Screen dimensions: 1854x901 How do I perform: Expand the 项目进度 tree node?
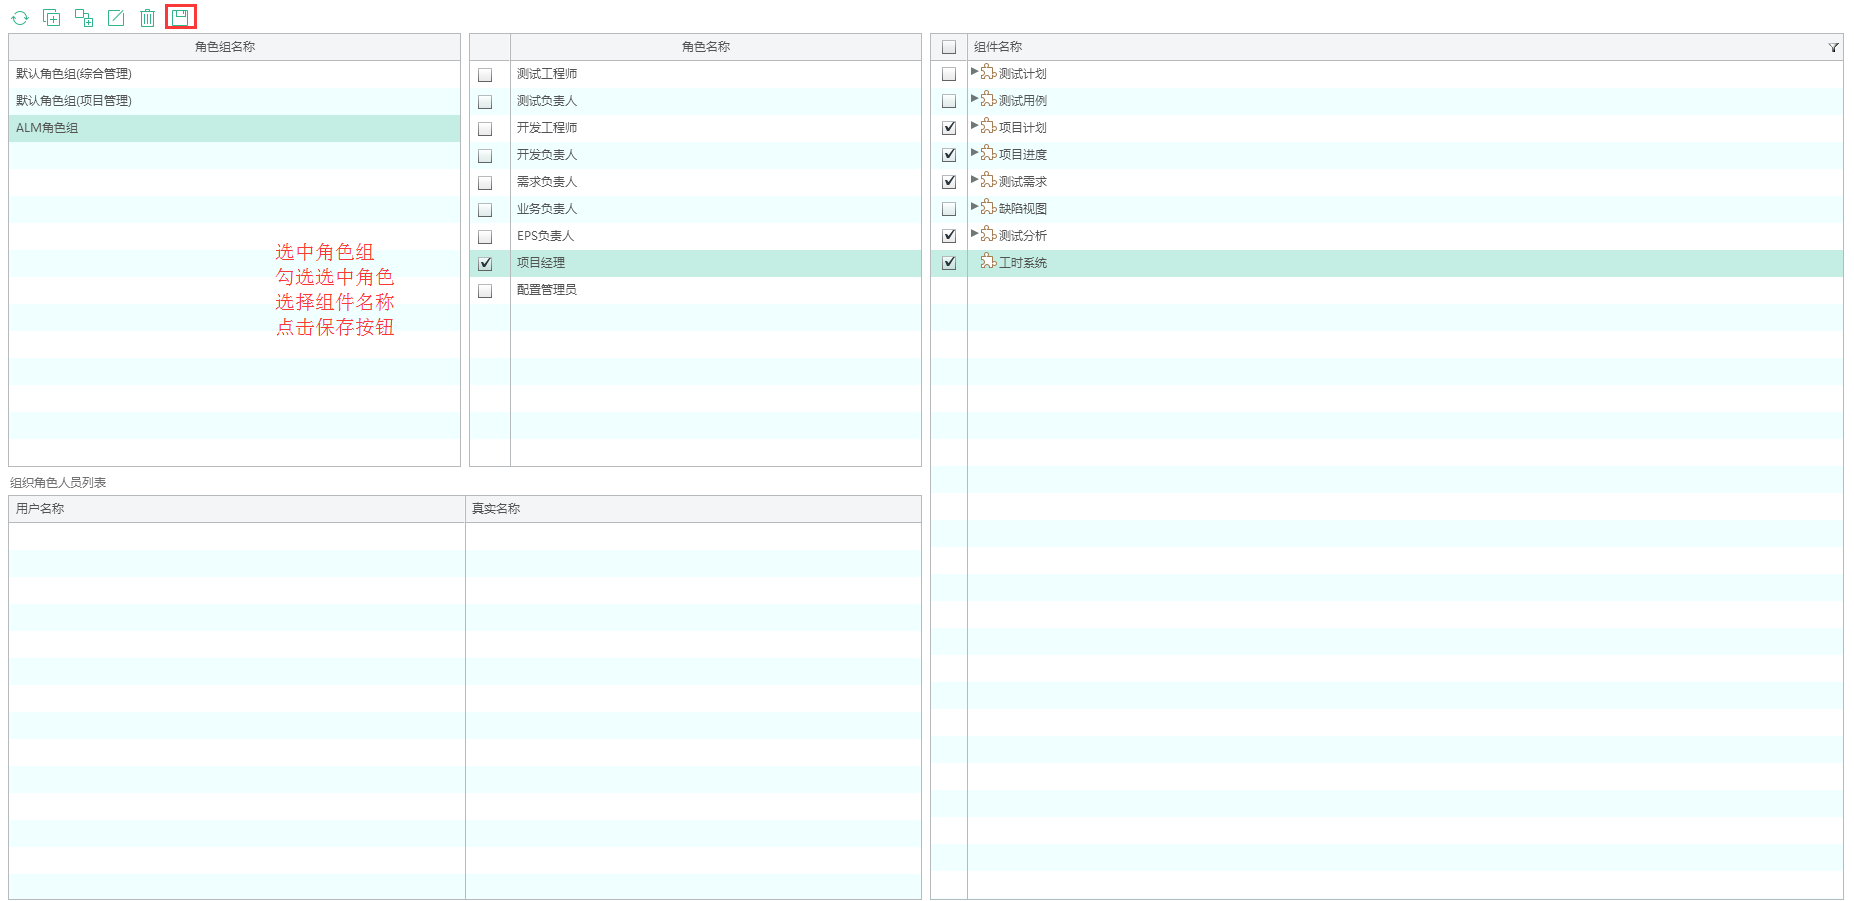tap(975, 153)
